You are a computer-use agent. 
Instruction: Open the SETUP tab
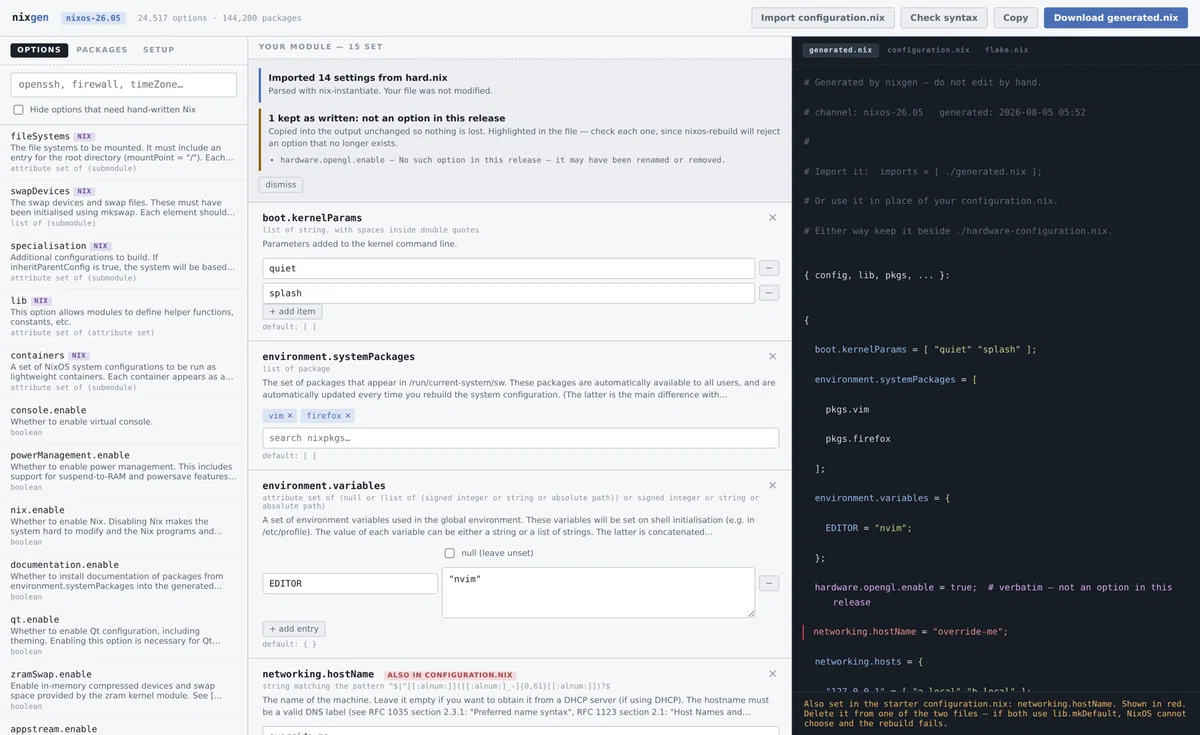coord(158,50)
